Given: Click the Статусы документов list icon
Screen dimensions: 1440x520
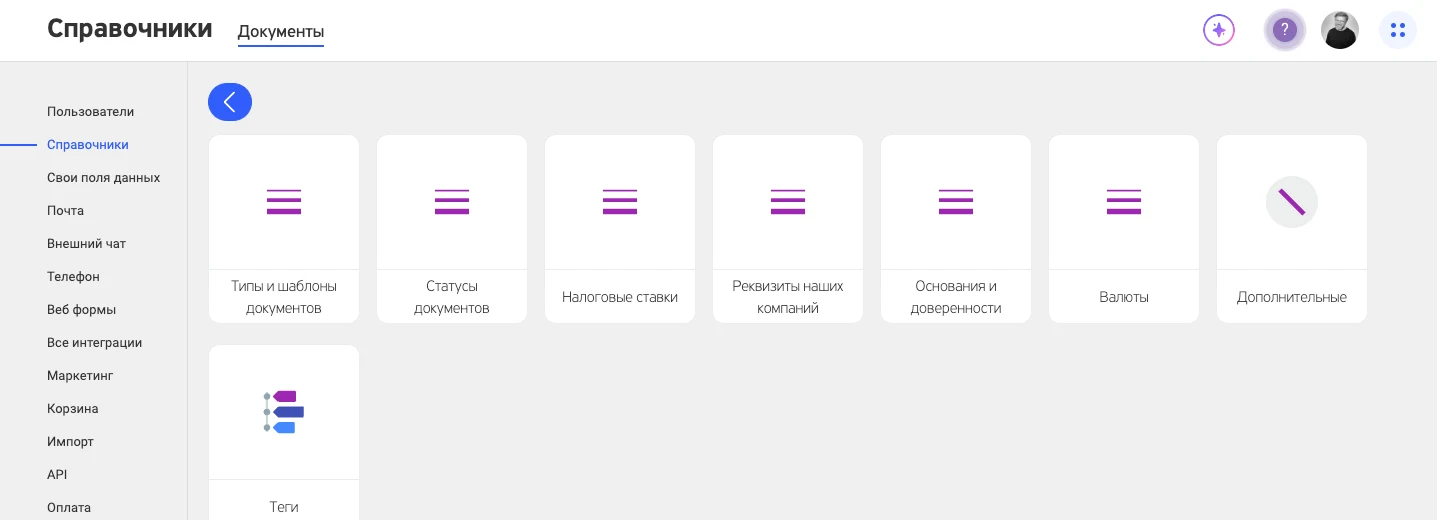Looking at the screenshot, I should [x=452, y=202].
